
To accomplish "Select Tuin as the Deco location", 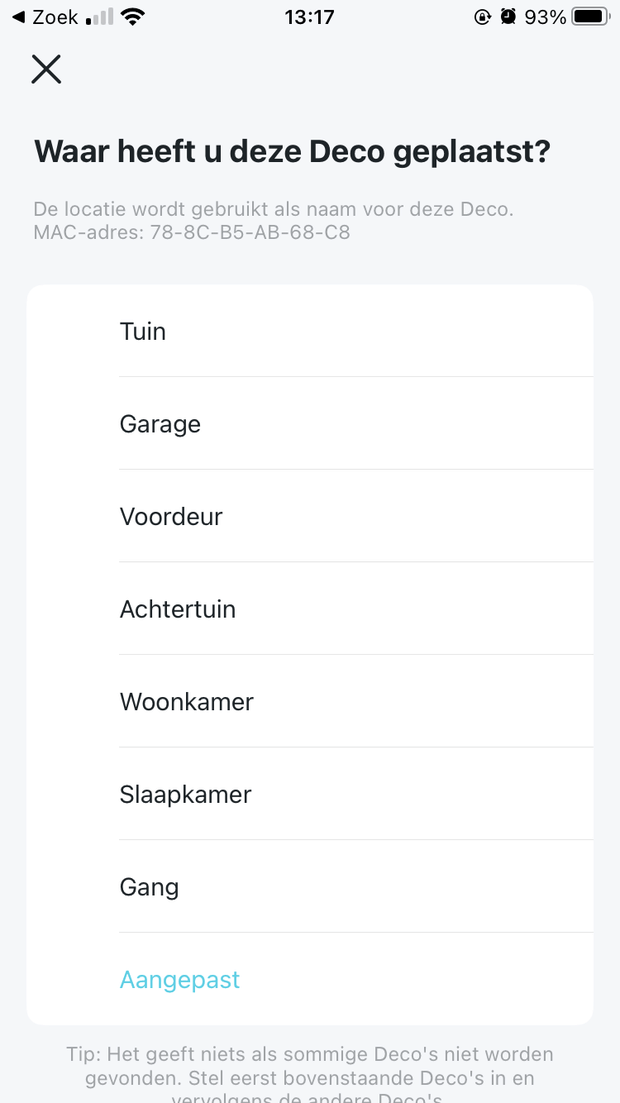I will [310, 331].
